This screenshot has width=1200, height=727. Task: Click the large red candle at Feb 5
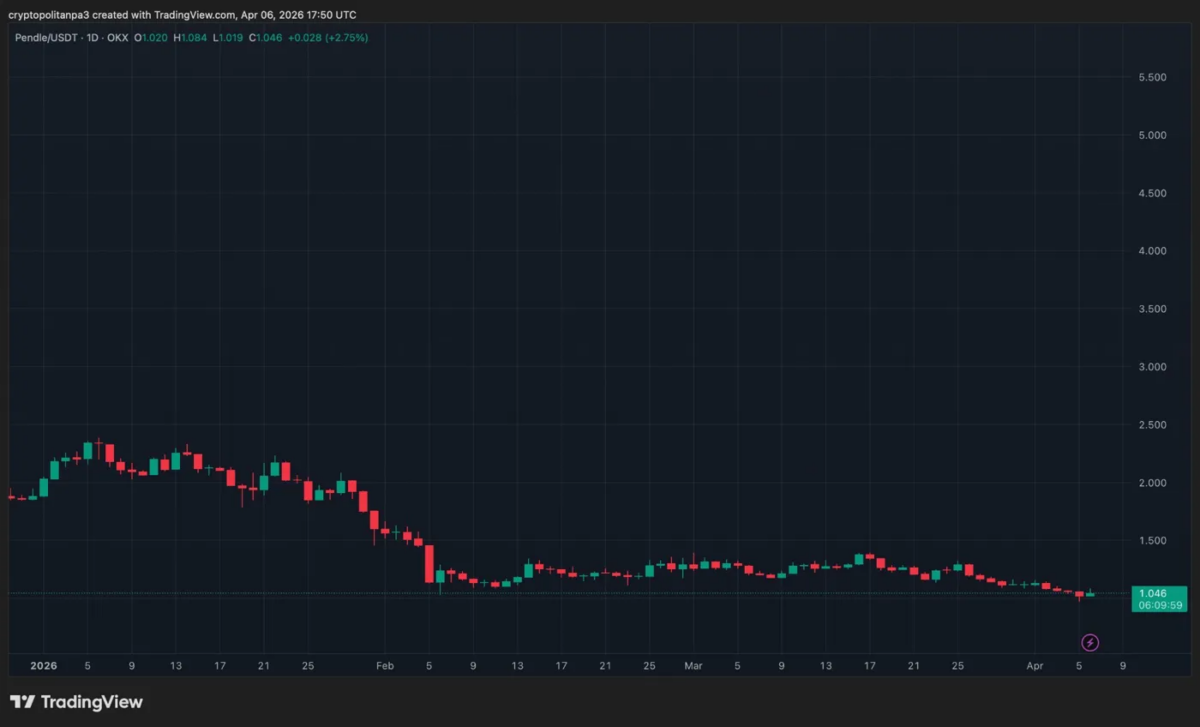[429, 564]
